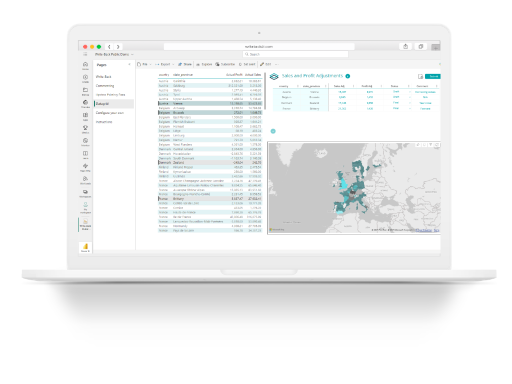Click the Actual Profit column header
512x384 pixels.
click(x=234, y=75)
